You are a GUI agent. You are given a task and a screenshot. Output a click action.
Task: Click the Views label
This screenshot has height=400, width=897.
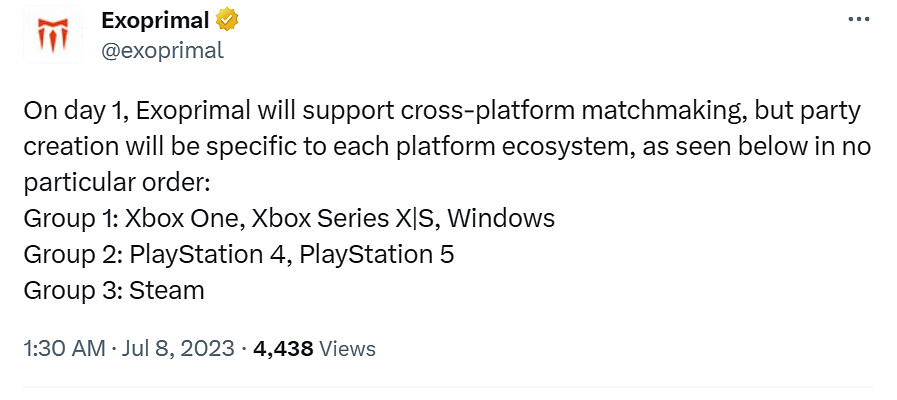tap(348, 349)
